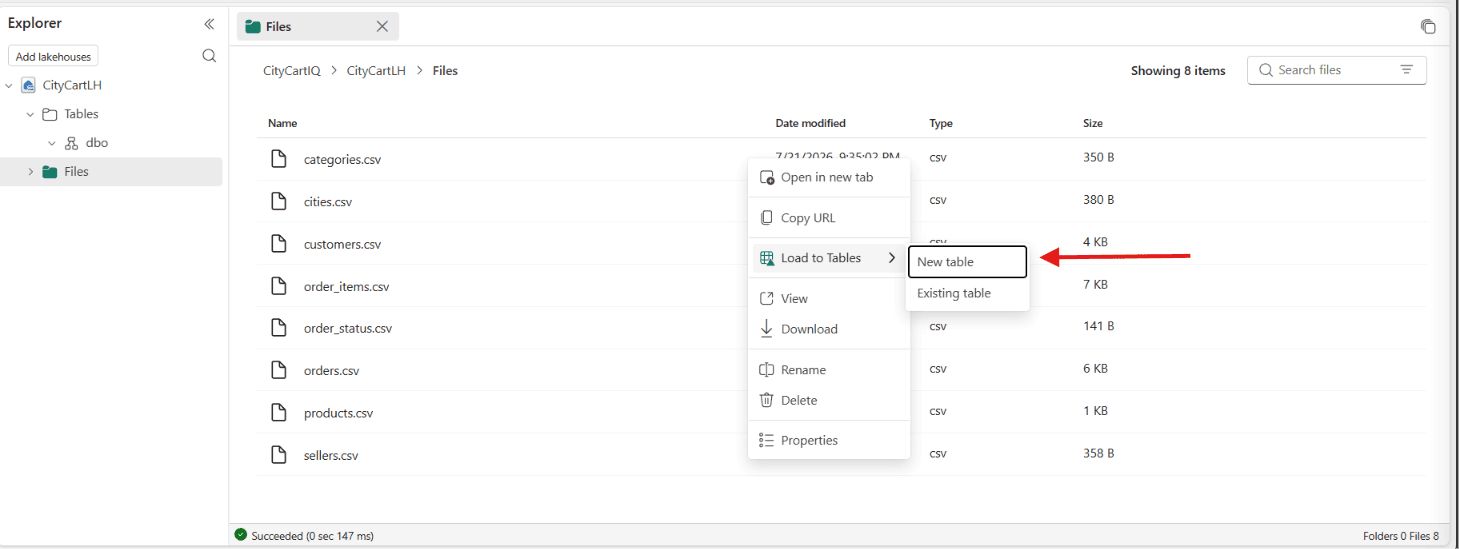This screenshot has height=549, width=1459.
Task: Choose Open in new tab from the context menu
Action: coord(829,177)
